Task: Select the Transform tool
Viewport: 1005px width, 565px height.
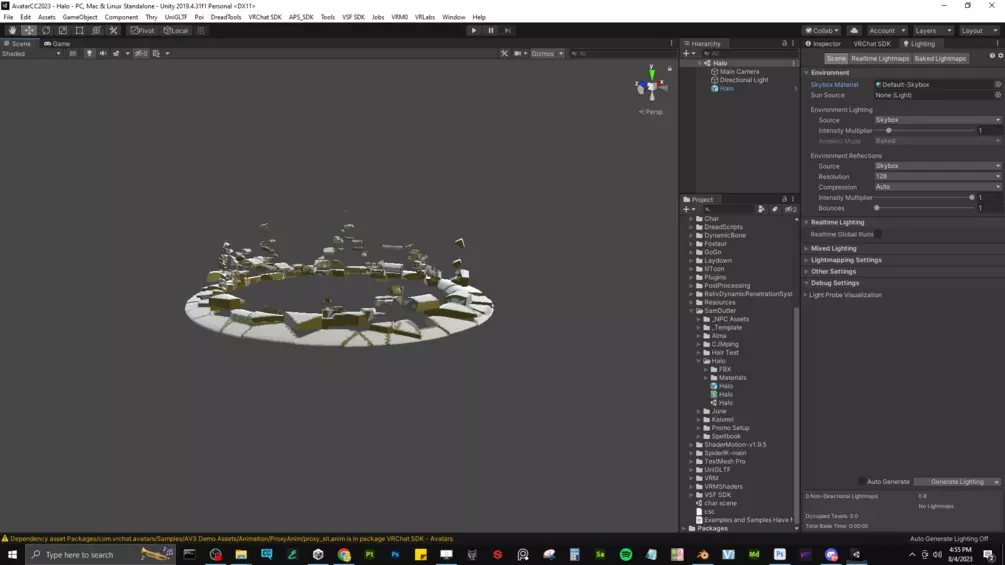Action: [x=96, y=30]
